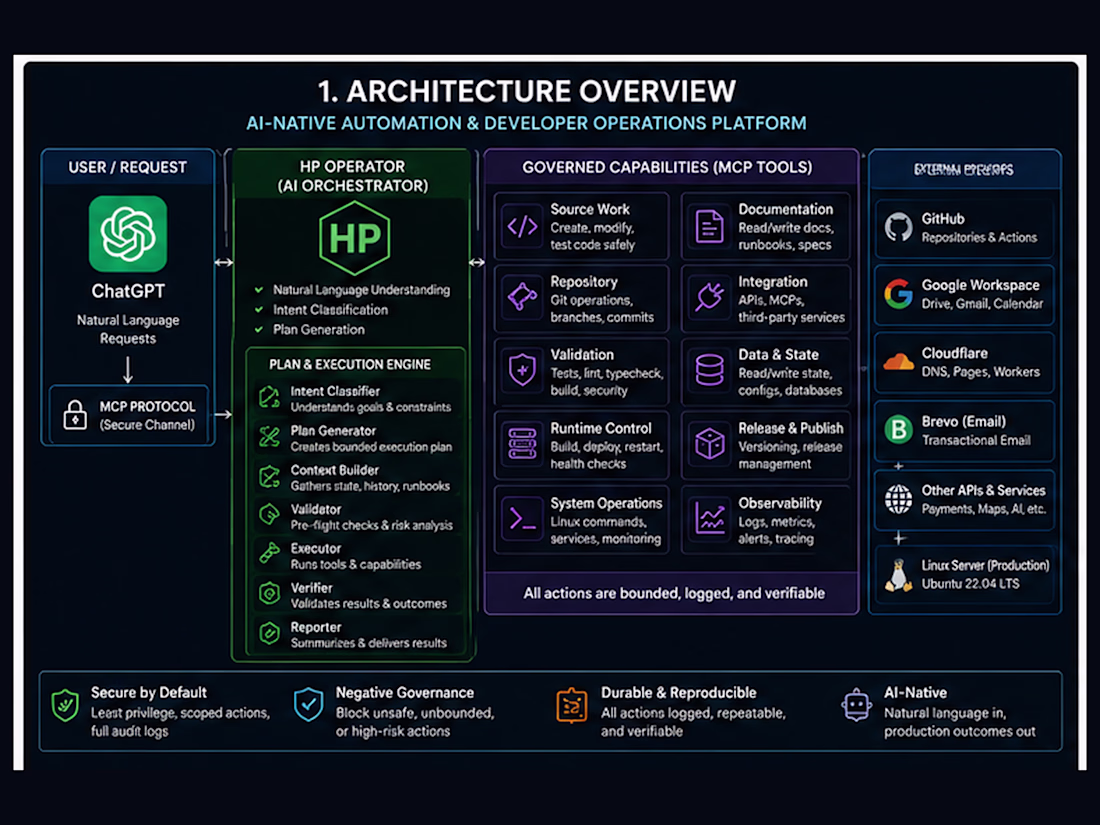Screen dimensions: 1100x825
Task: Click 'Understands goals & constraints' text
Action: point(370,407)
